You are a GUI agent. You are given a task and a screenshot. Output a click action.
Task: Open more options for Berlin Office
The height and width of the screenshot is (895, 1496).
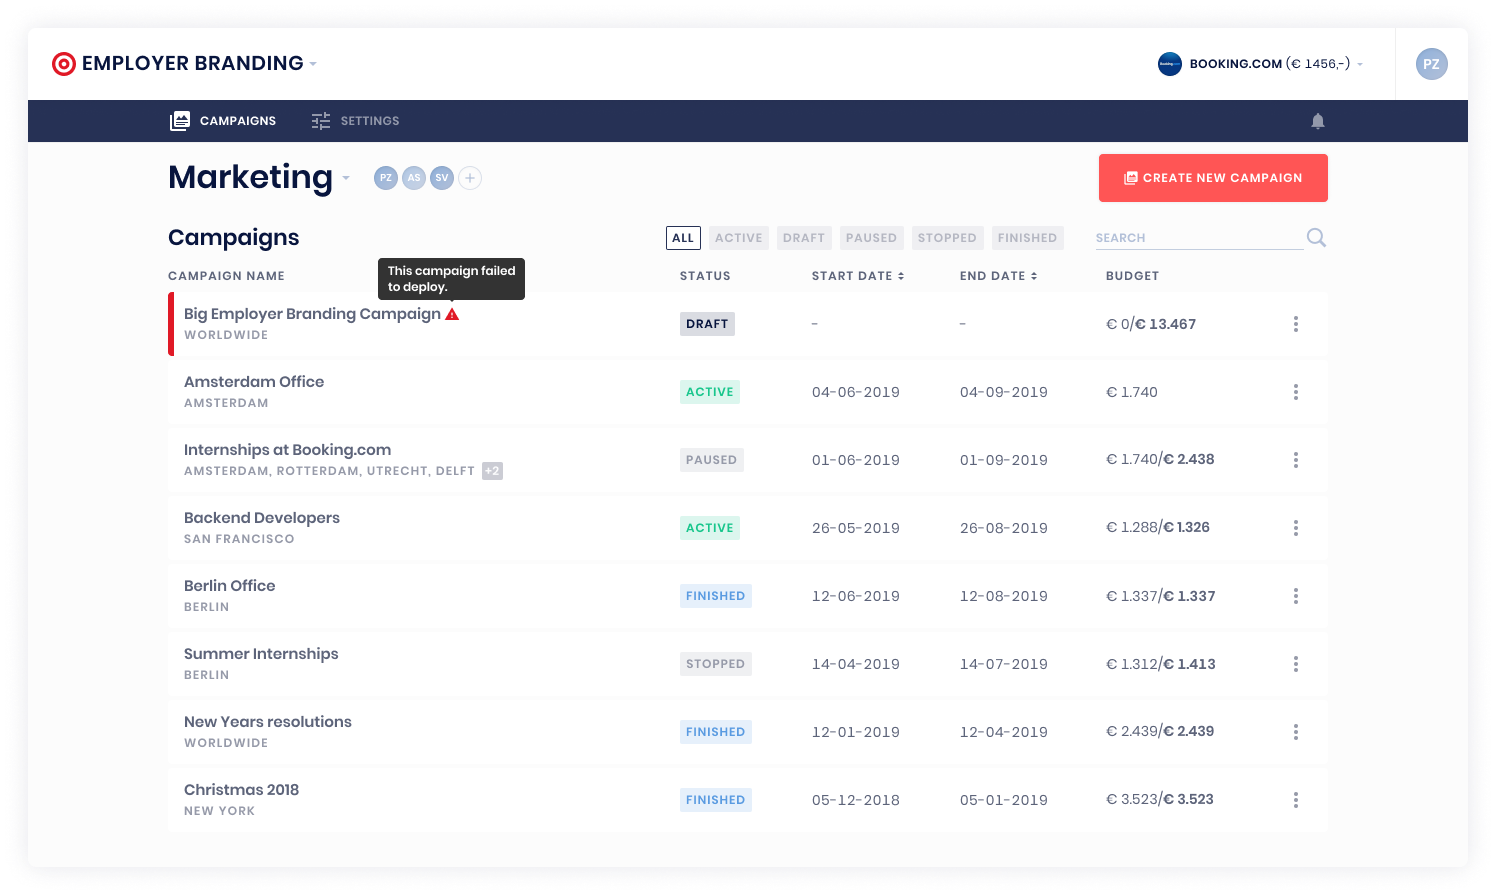click(1296, 596)
